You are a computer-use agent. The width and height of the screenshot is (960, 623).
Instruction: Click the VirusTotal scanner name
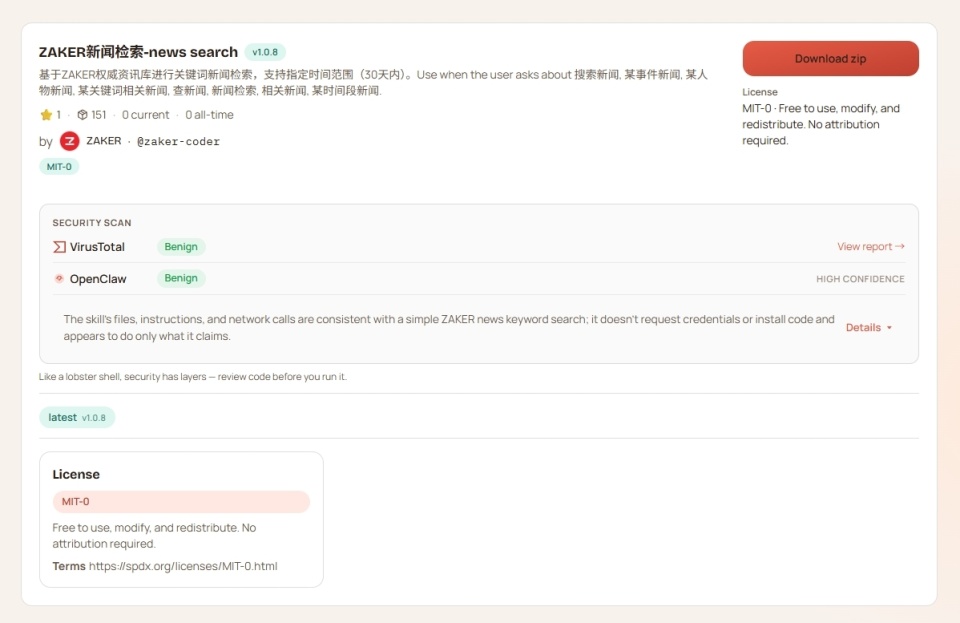click(97, 247)
